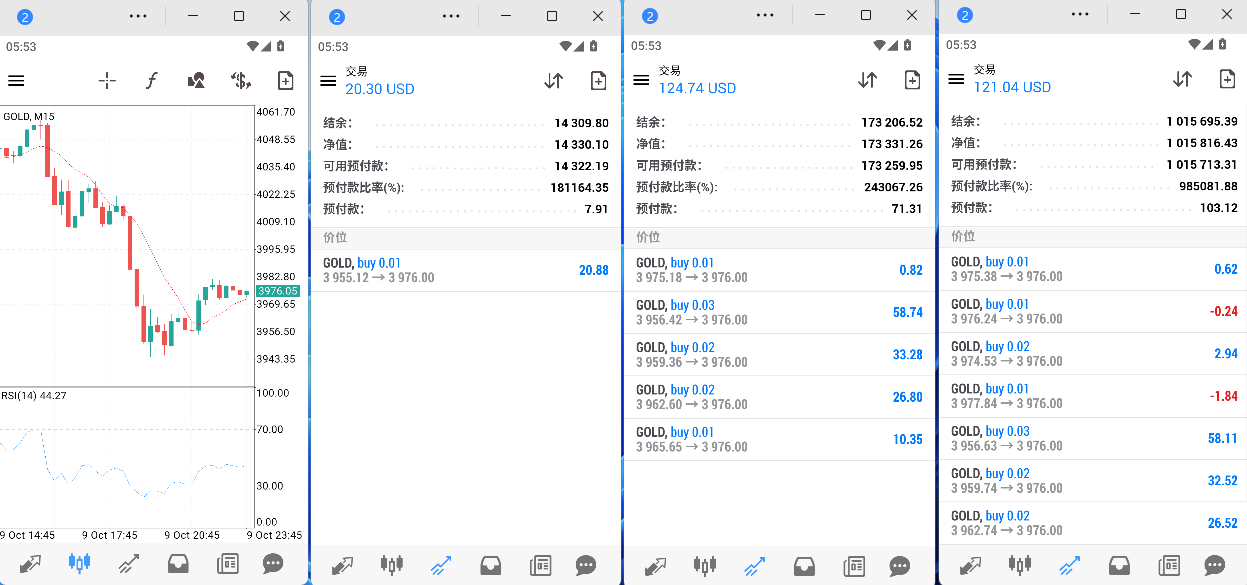Click the RSI(14) 44.27 indicator label
The width and height of the screenshot is (1247, 585).
[x=34, y=396]
